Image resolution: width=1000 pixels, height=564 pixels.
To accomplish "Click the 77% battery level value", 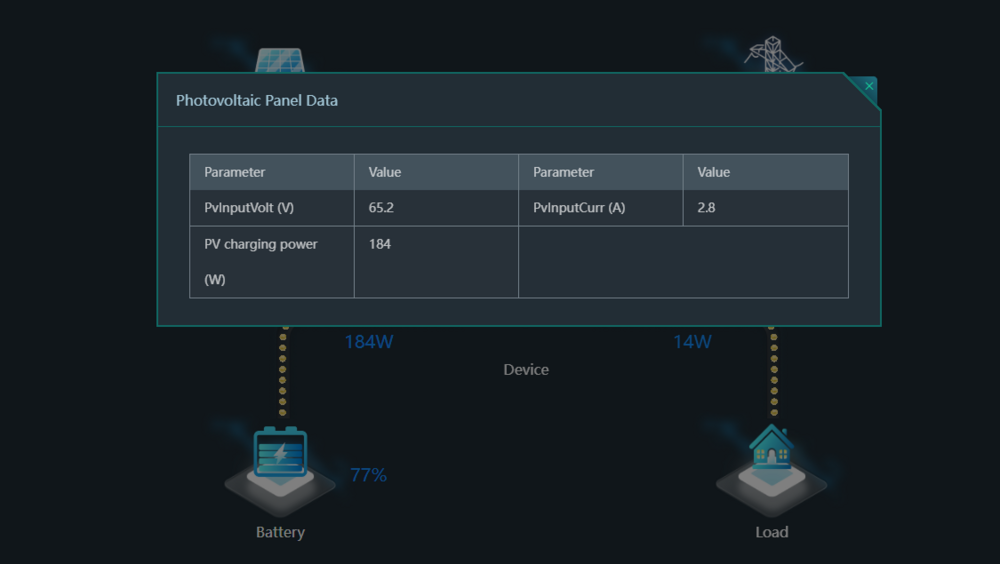I will pos(369,475).
